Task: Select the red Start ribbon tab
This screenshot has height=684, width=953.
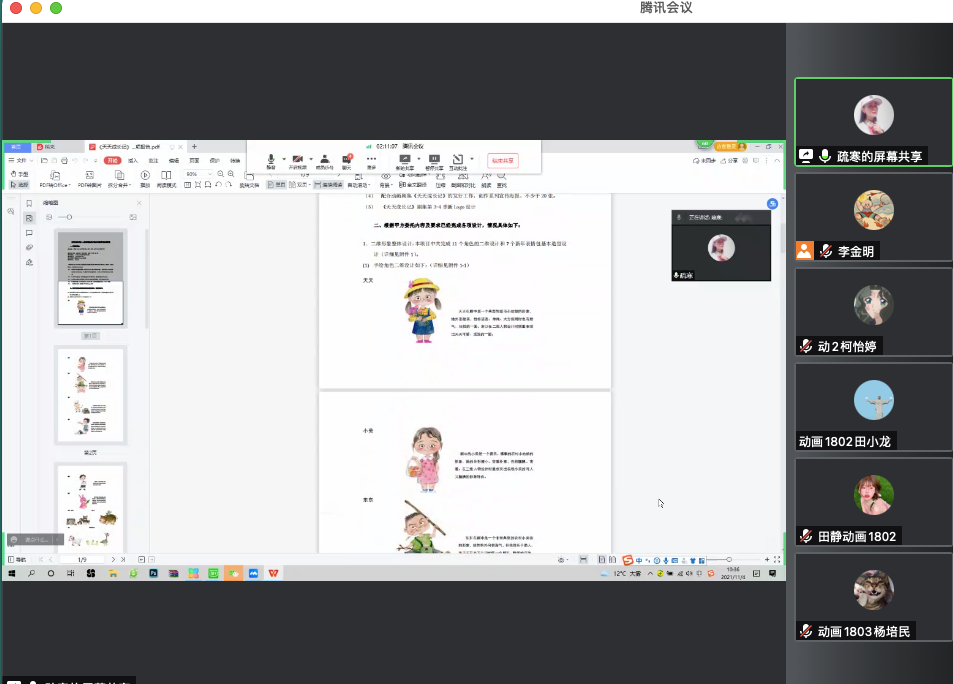Action: 113,160
